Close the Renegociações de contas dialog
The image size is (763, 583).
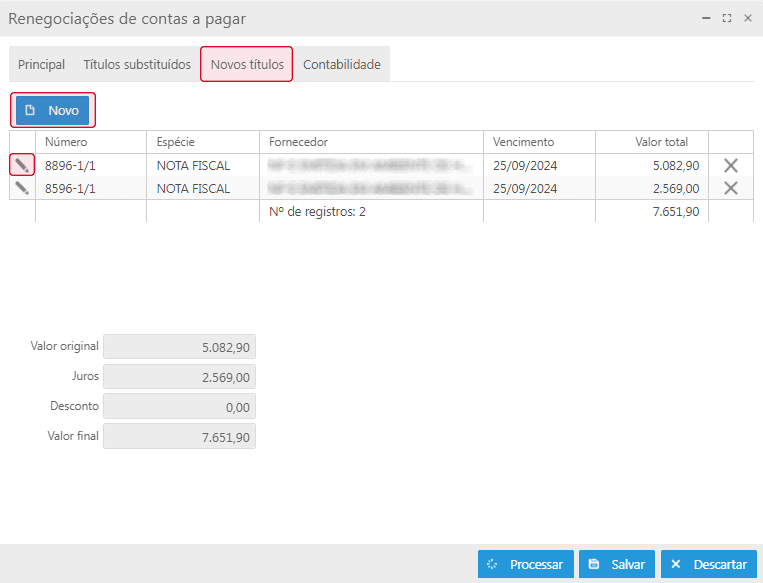tap(747, 18)
